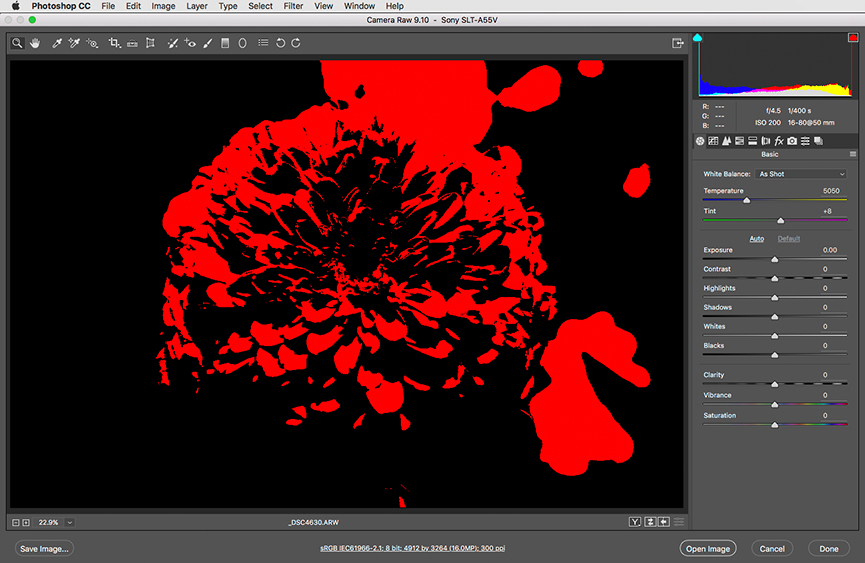The image size is (865, 563).
Task: Toggle full screen mode icon
Action: (678, 43)
